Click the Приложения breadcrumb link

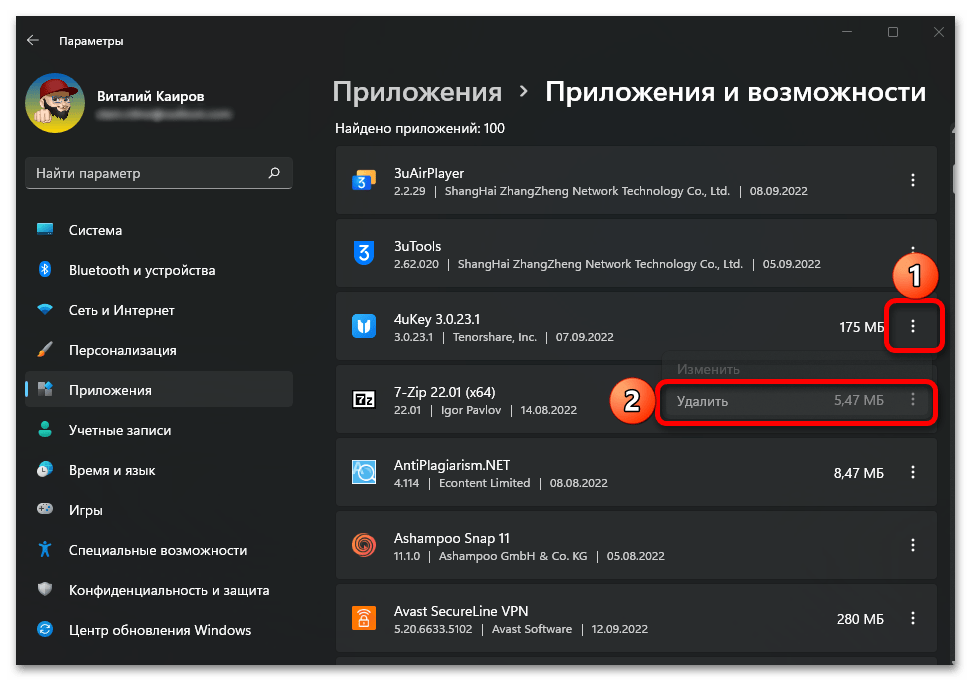coord(417,92)
